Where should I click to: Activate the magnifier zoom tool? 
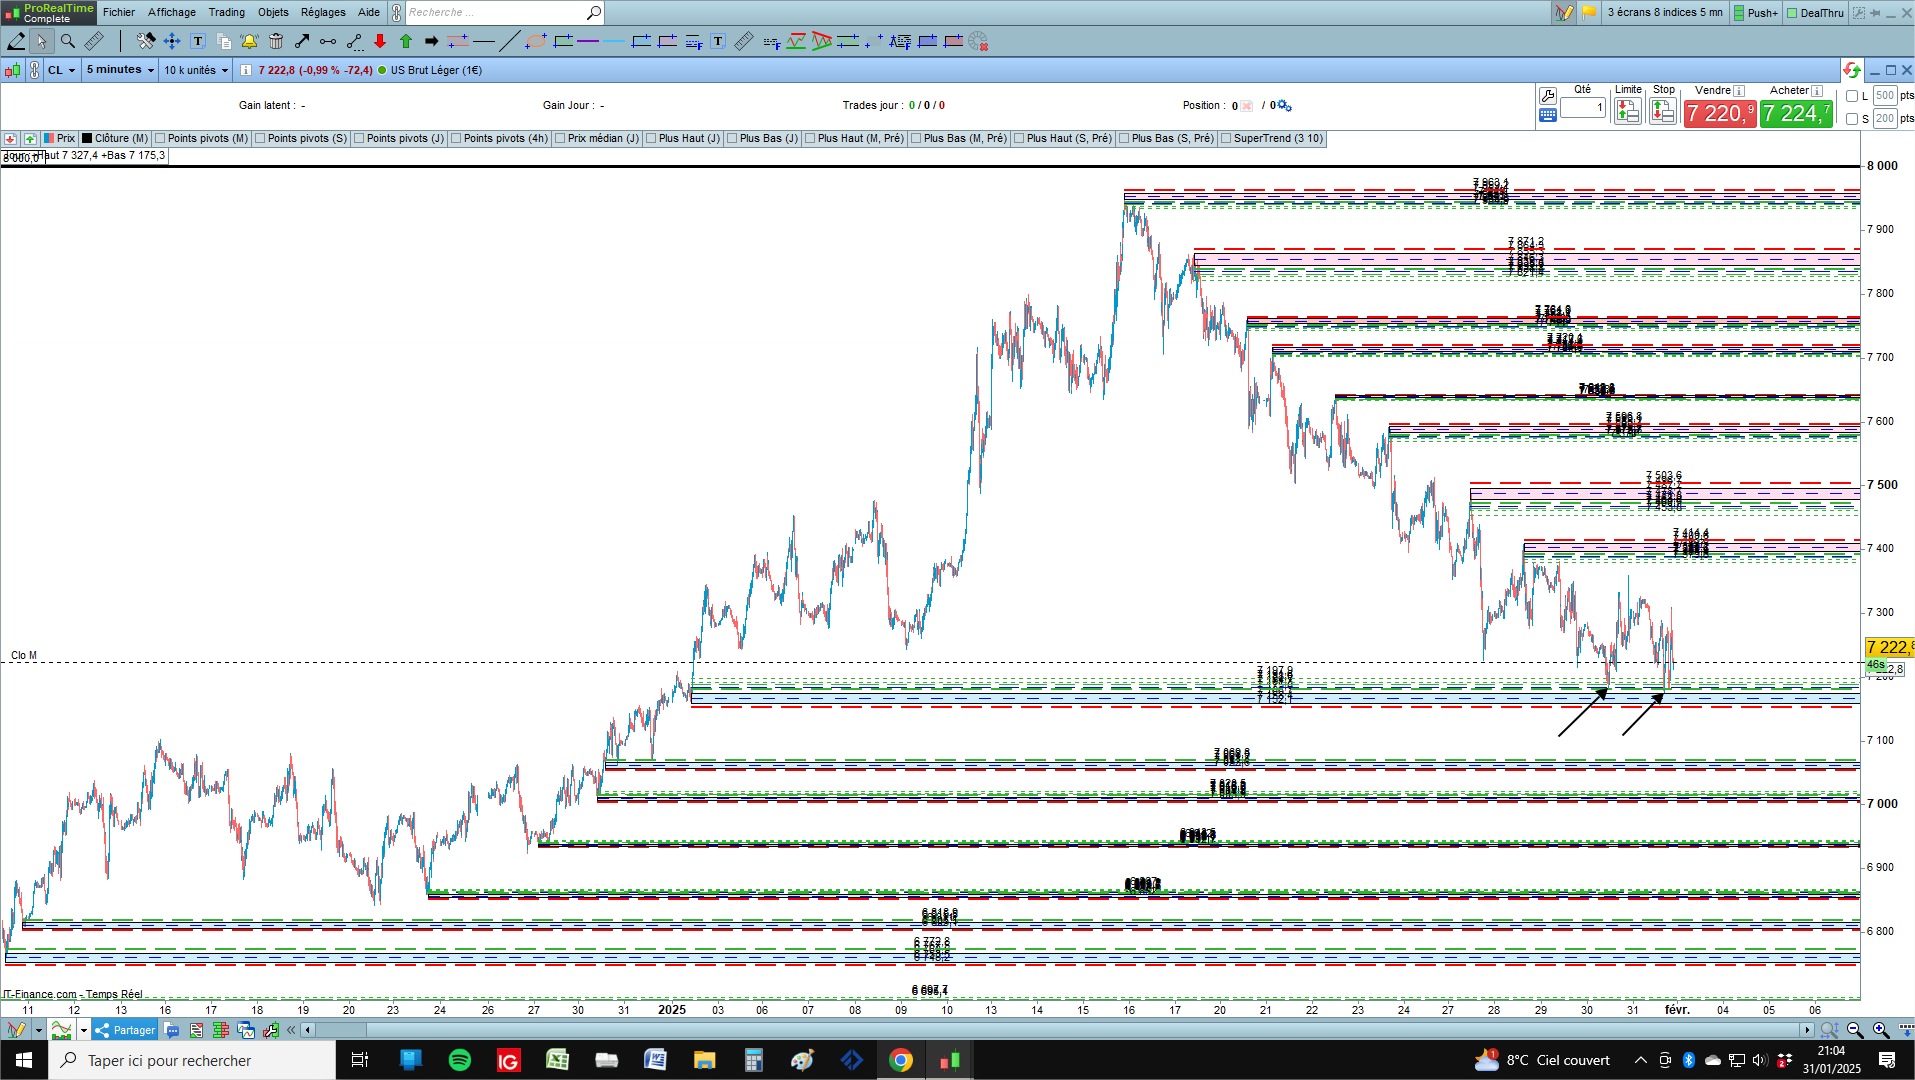[68, 41]
